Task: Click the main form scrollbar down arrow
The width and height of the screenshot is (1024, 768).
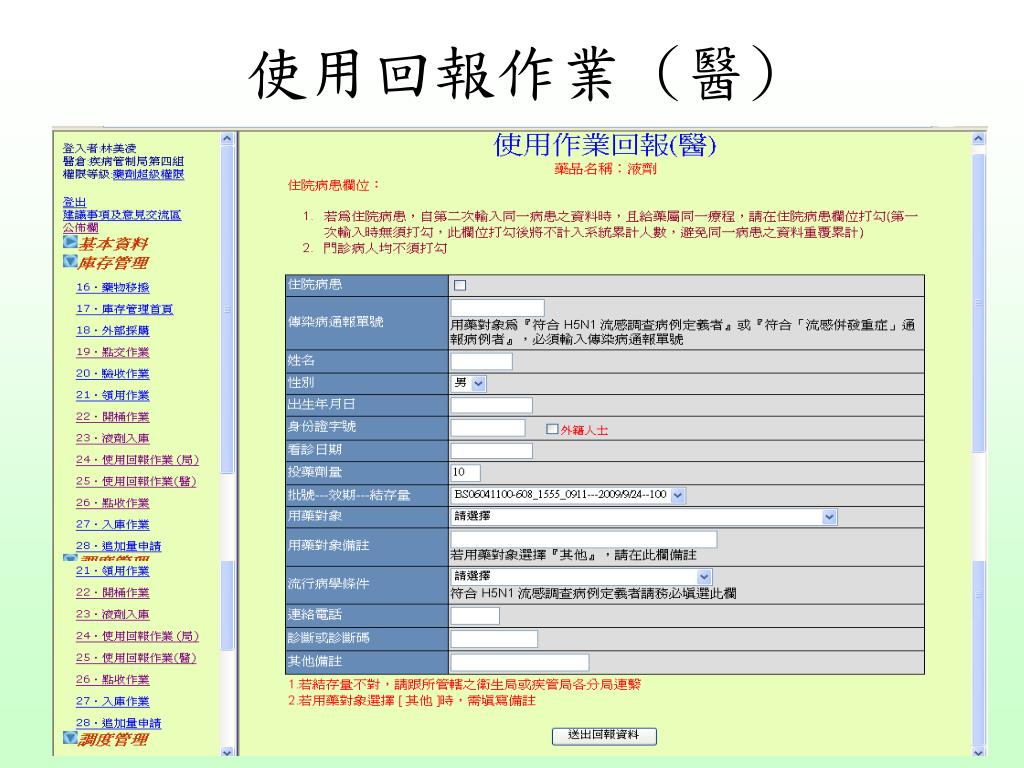Action: [x=978, y=752]
